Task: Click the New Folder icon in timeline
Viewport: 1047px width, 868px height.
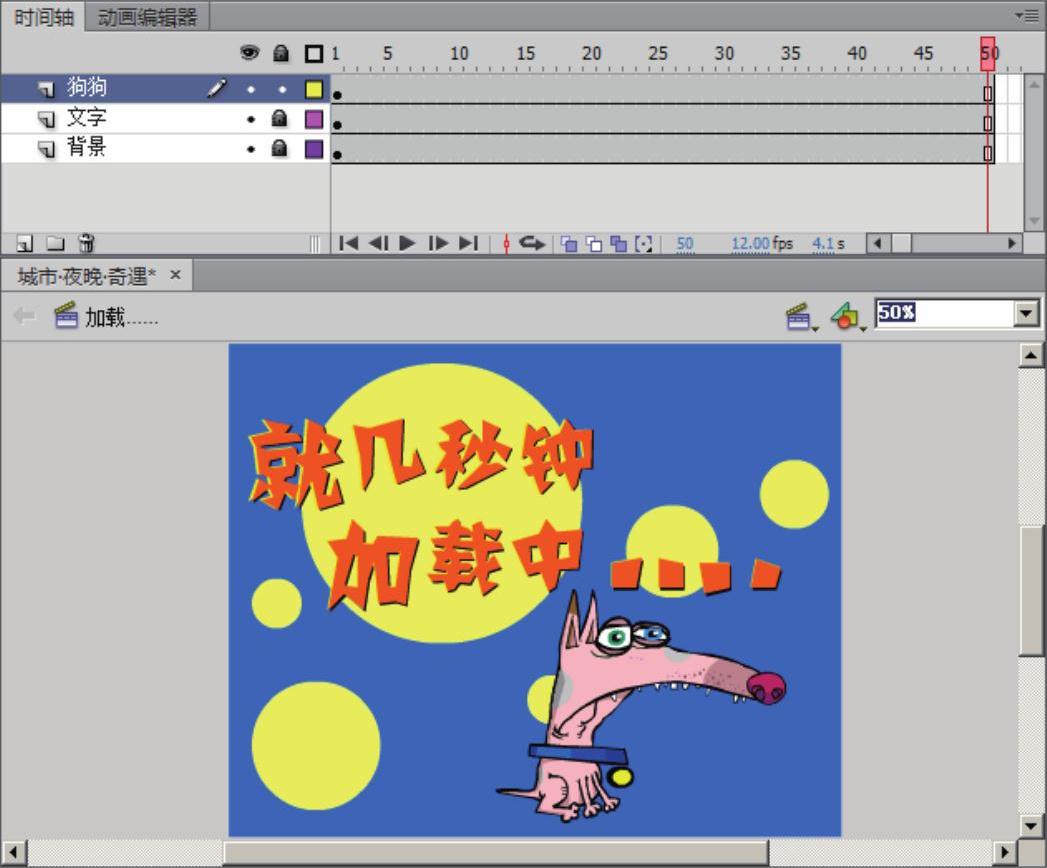Action: (55, 243)
